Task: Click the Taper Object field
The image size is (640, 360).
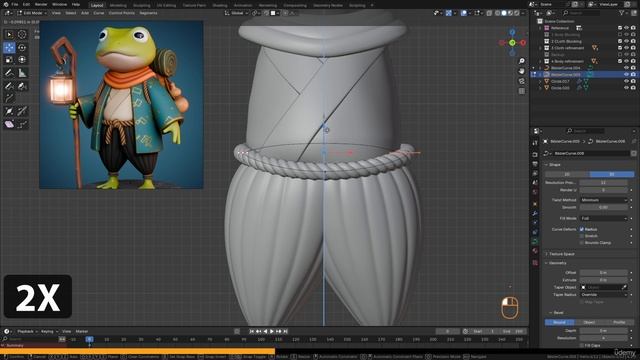Action: [603, 287]
